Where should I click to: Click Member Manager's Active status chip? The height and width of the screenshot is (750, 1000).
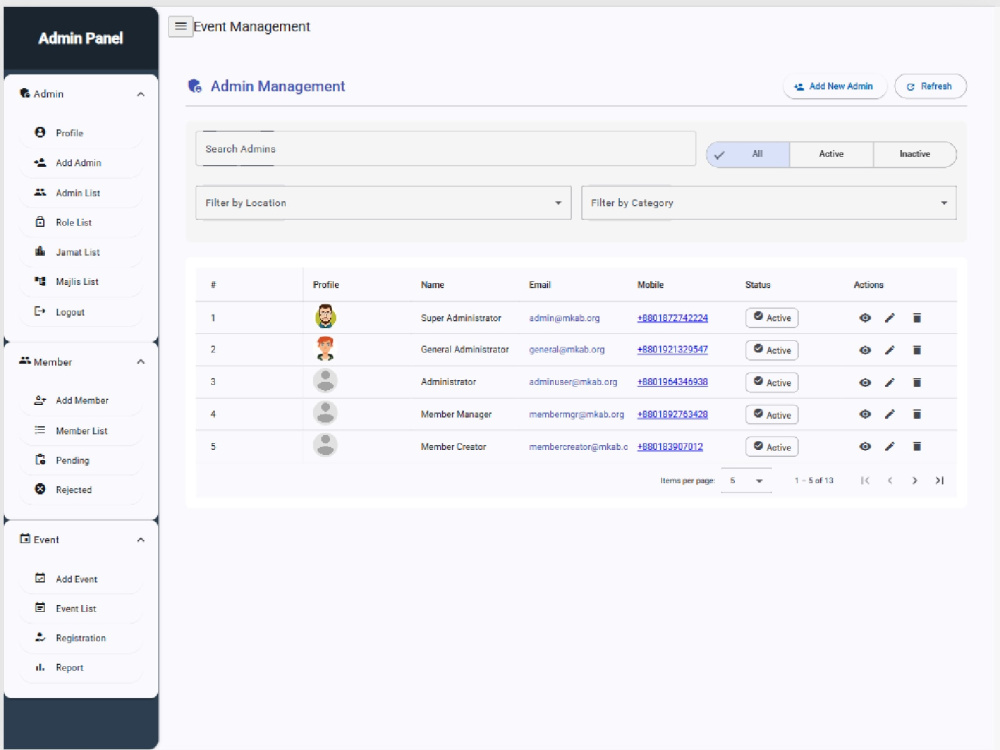(772, 415)
